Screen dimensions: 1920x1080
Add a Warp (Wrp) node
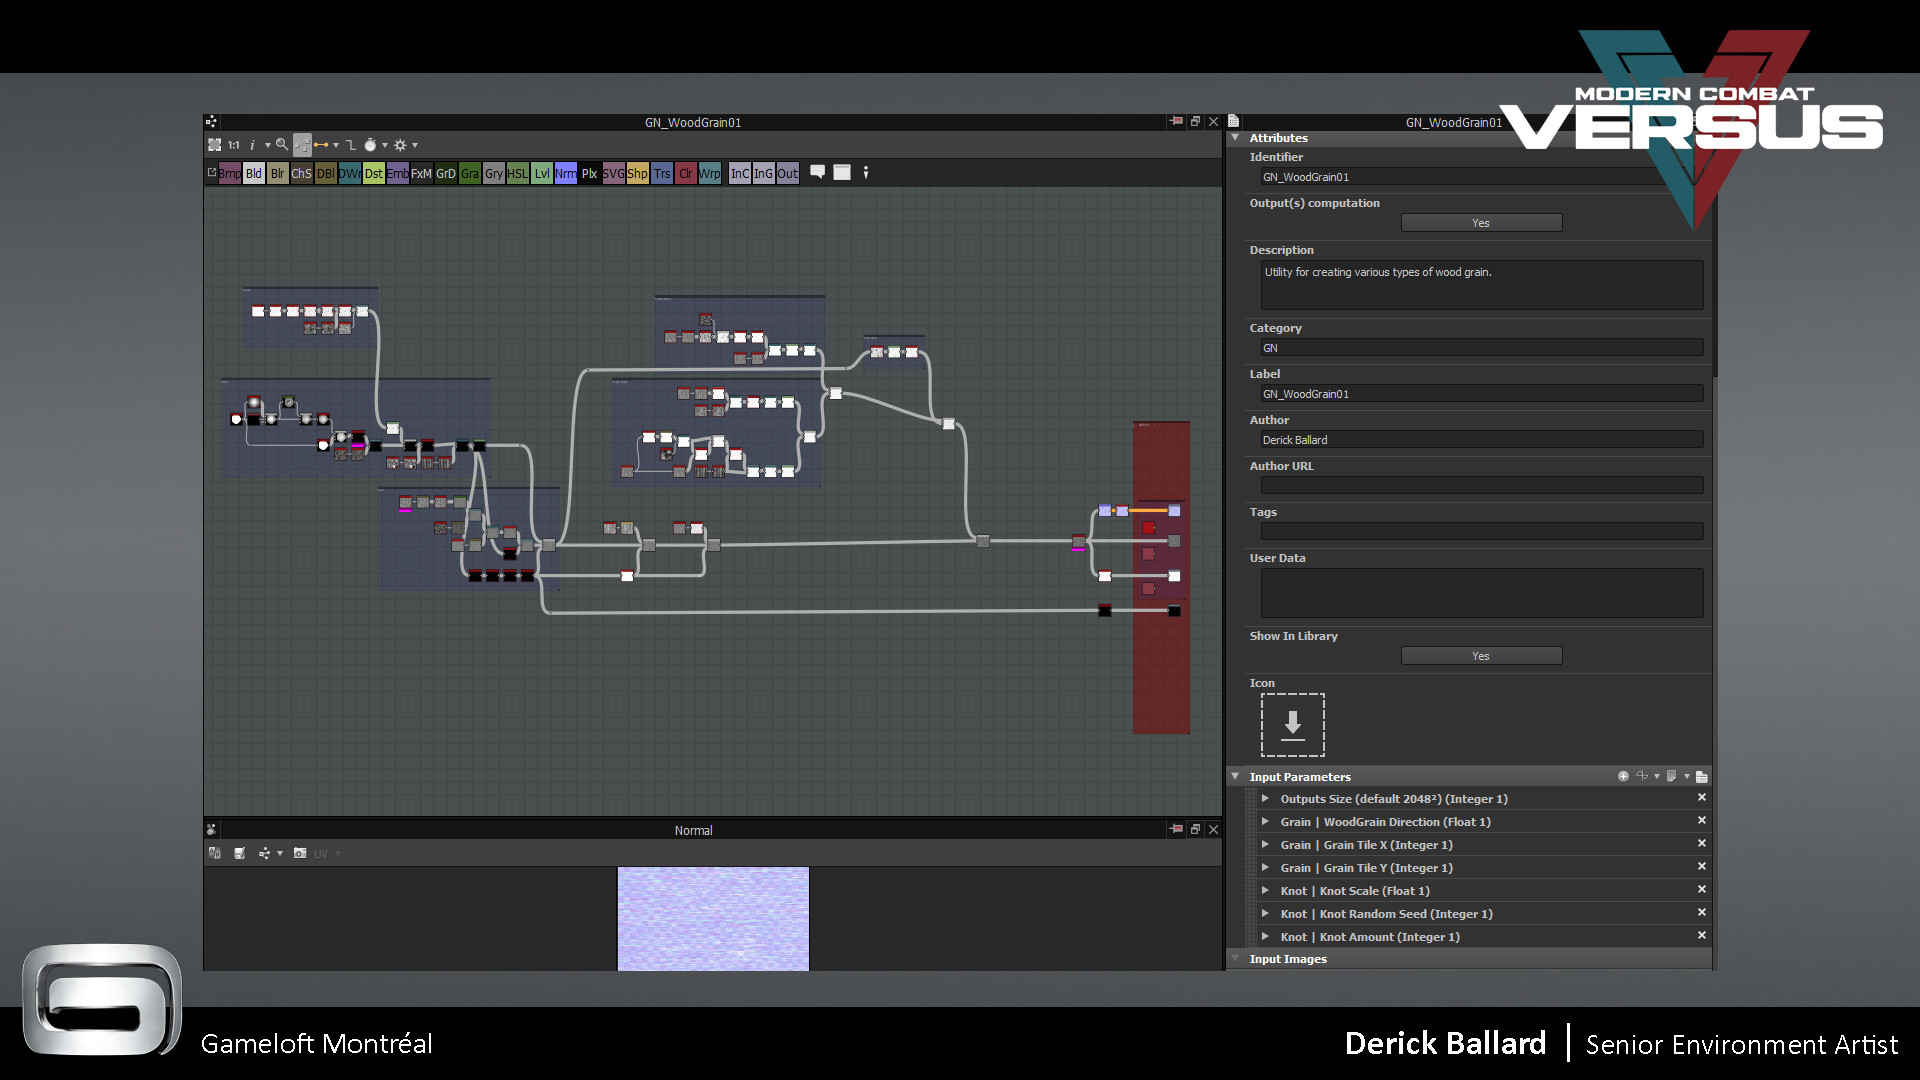(709, 173)
